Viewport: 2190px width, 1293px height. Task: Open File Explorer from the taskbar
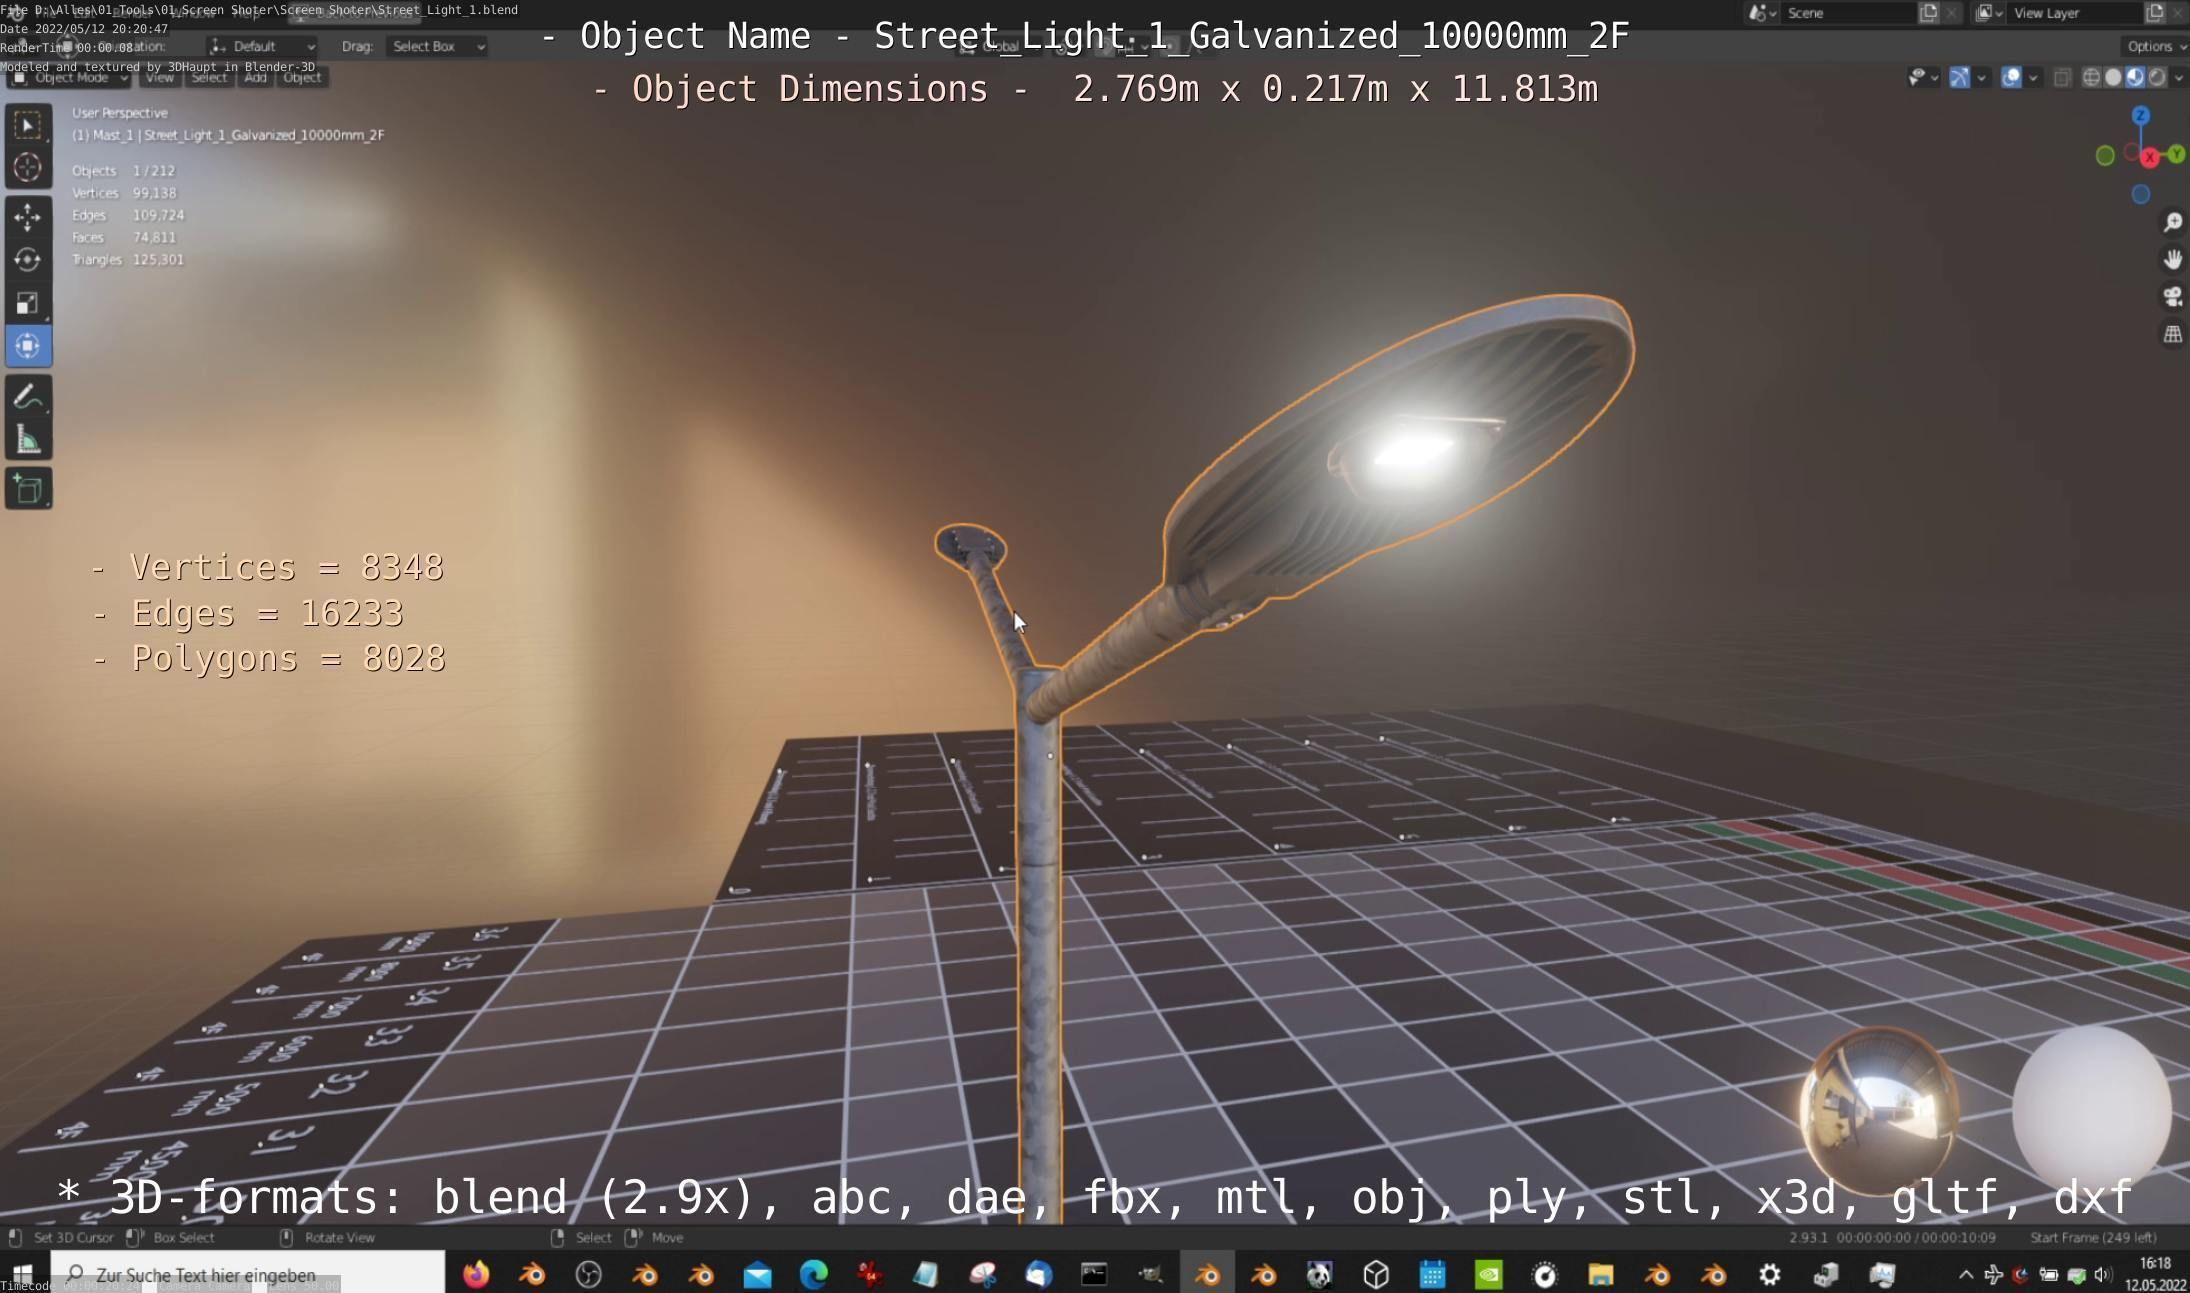(x=1600, y=1274)
